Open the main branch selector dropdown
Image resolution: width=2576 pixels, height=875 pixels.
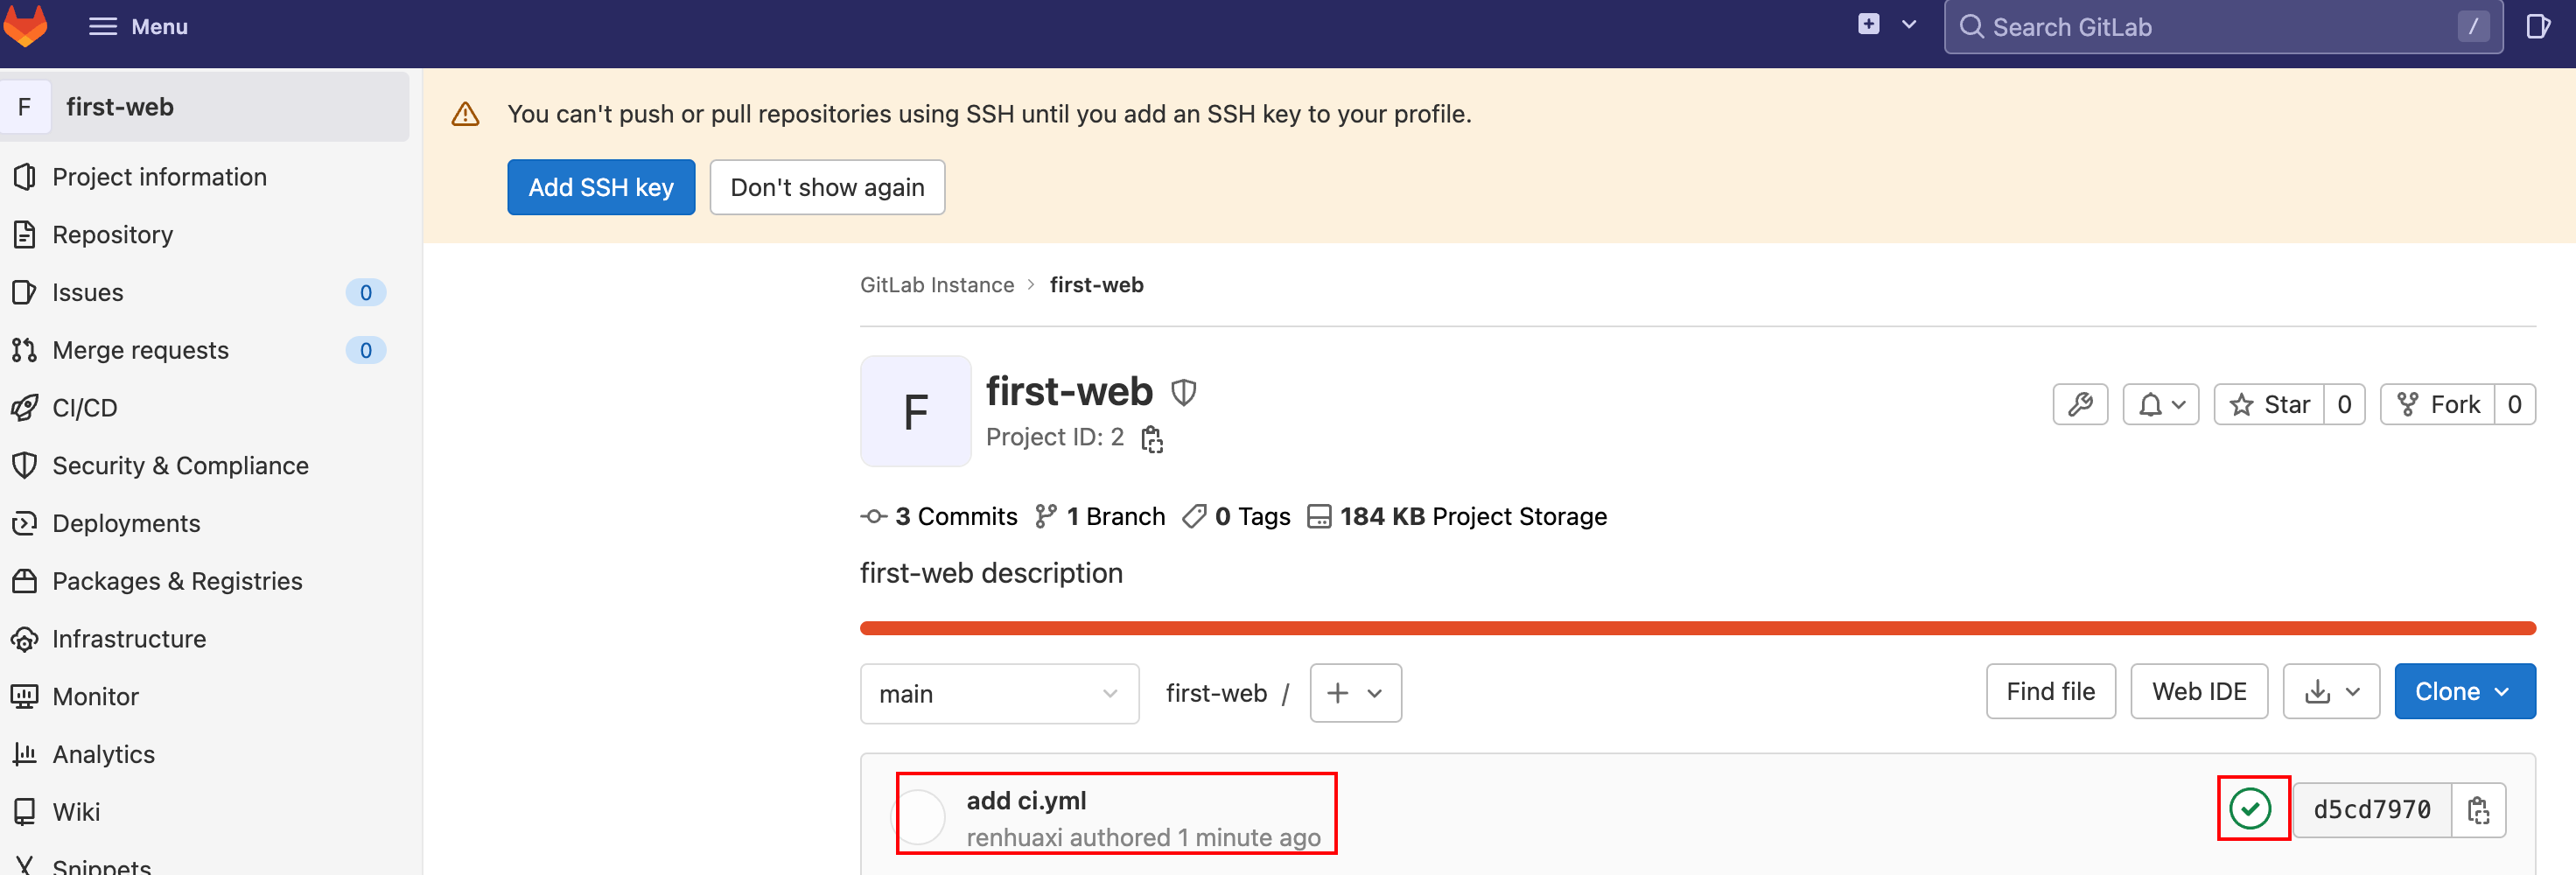999,693
